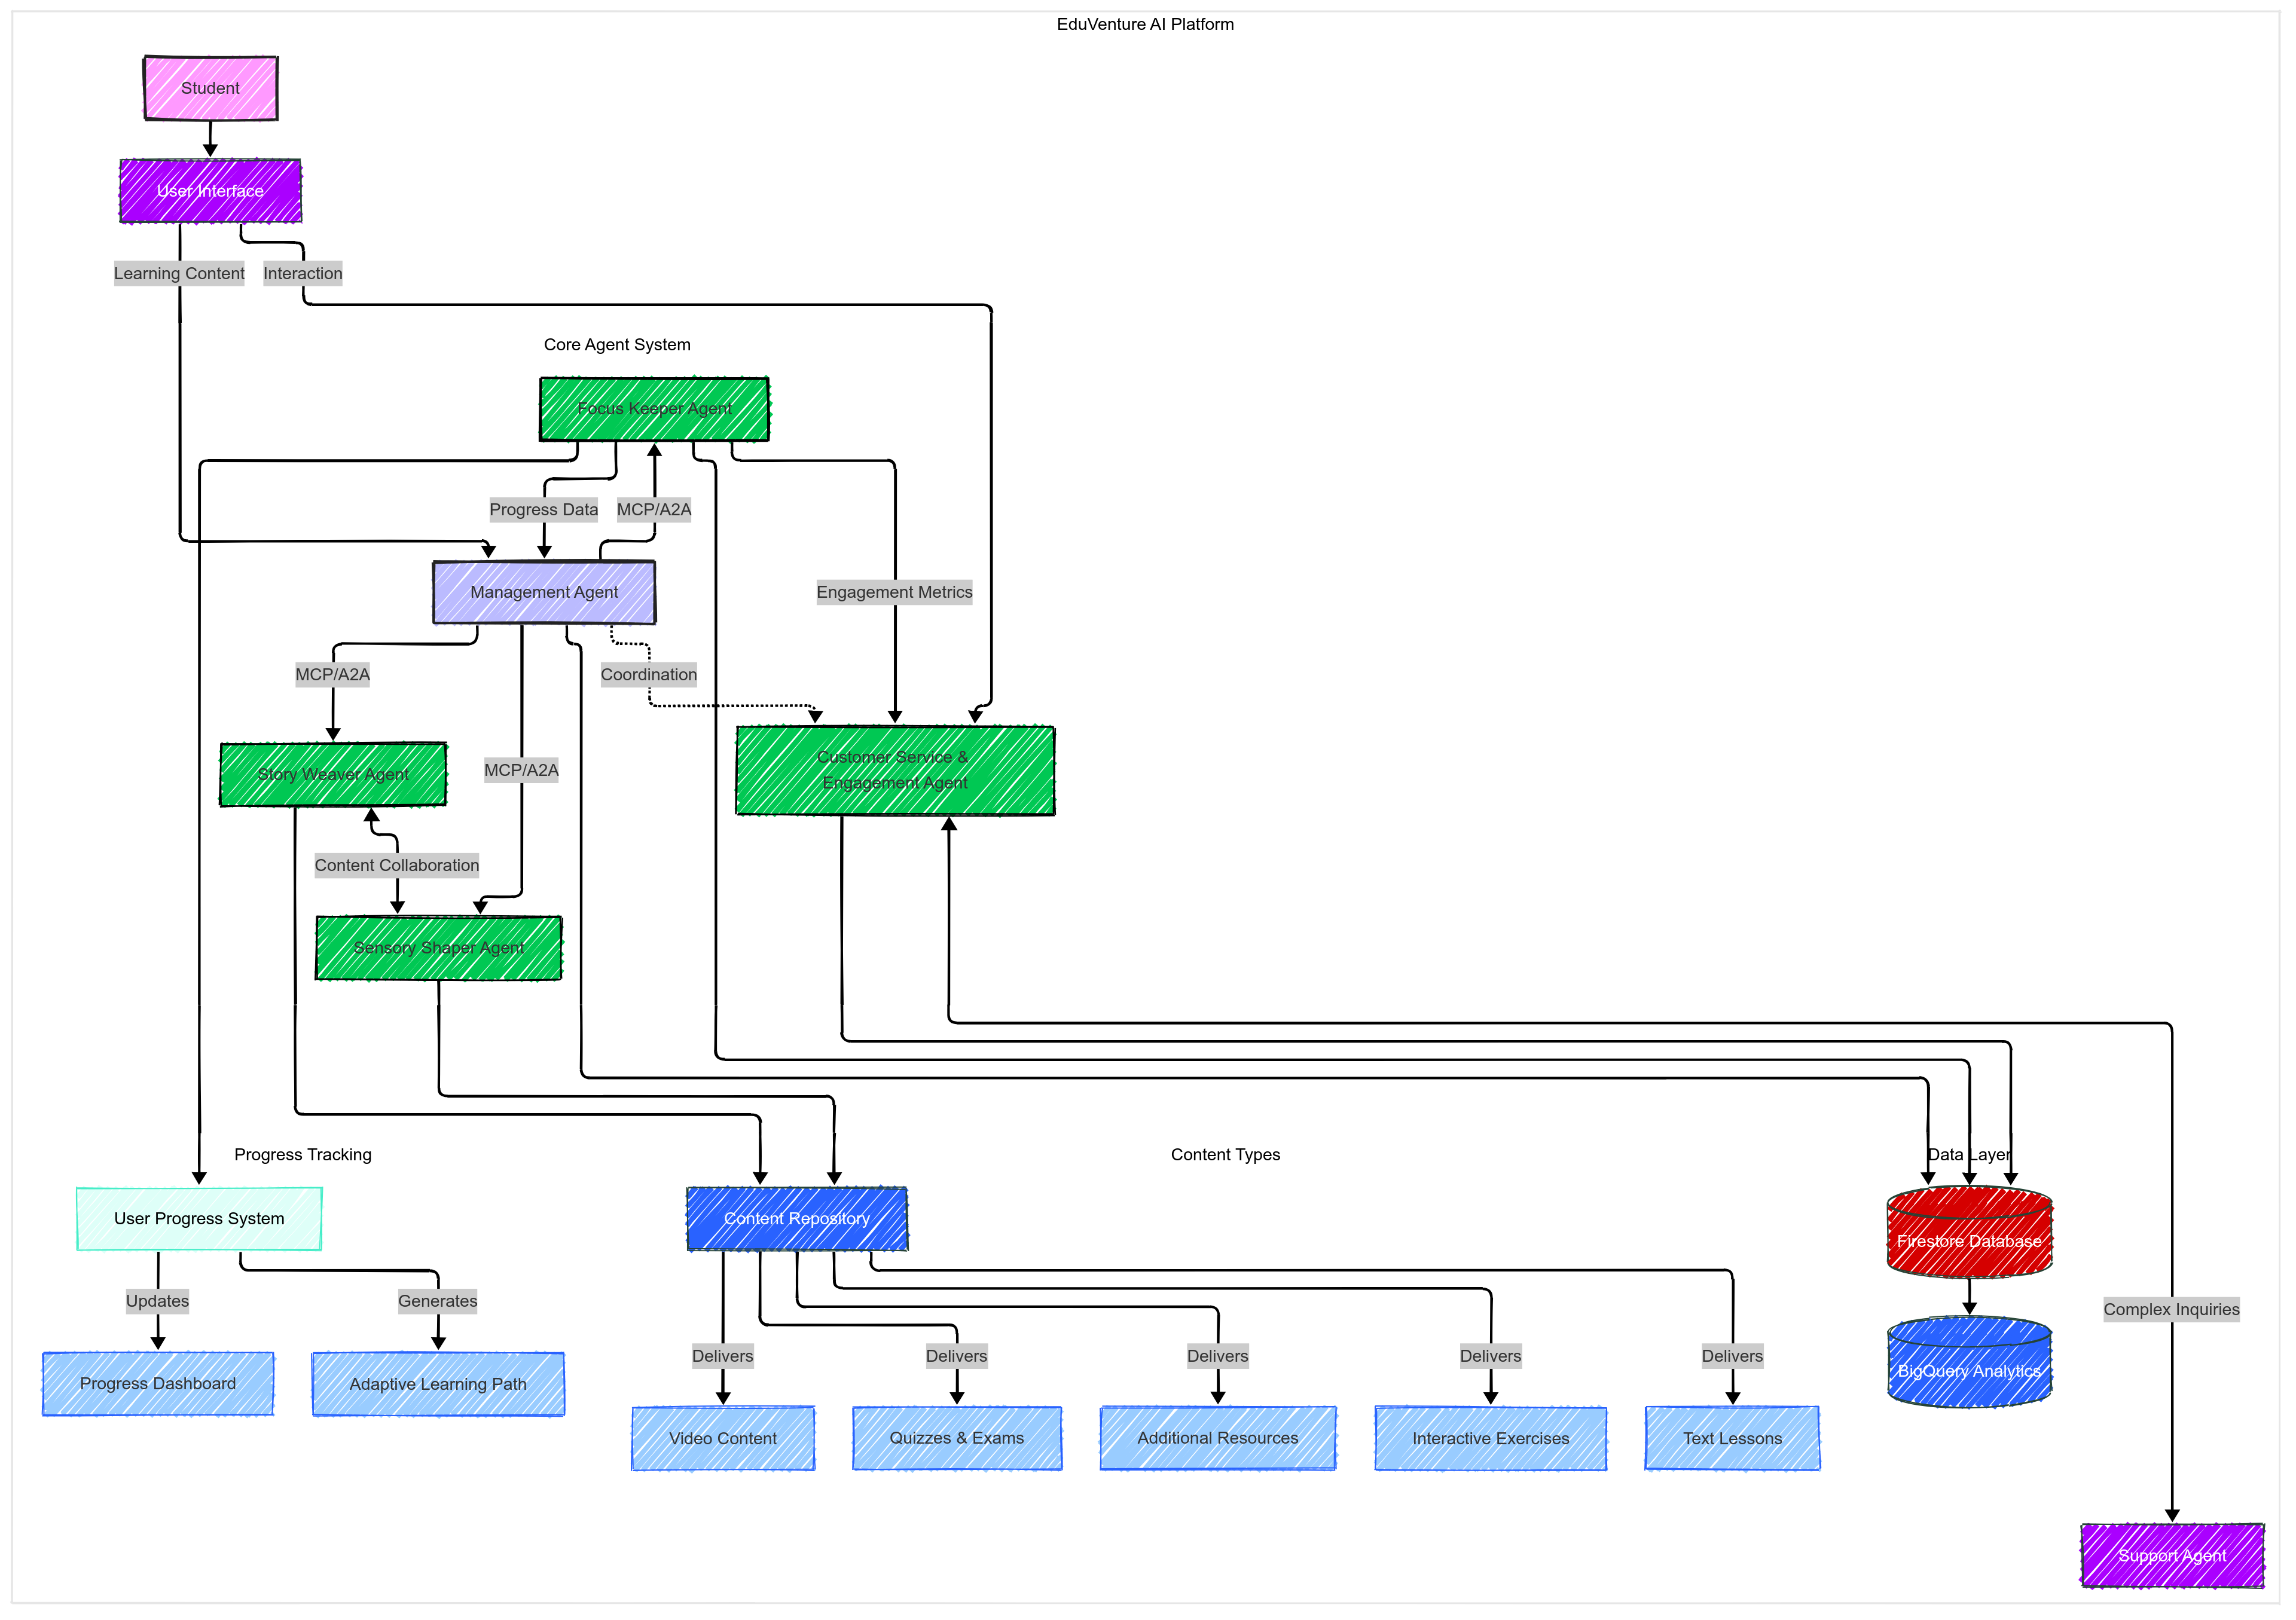This screenshot has width=2296, height=1620.
Task: Click the Video Content node
Action: click(x=723, y=1439)
